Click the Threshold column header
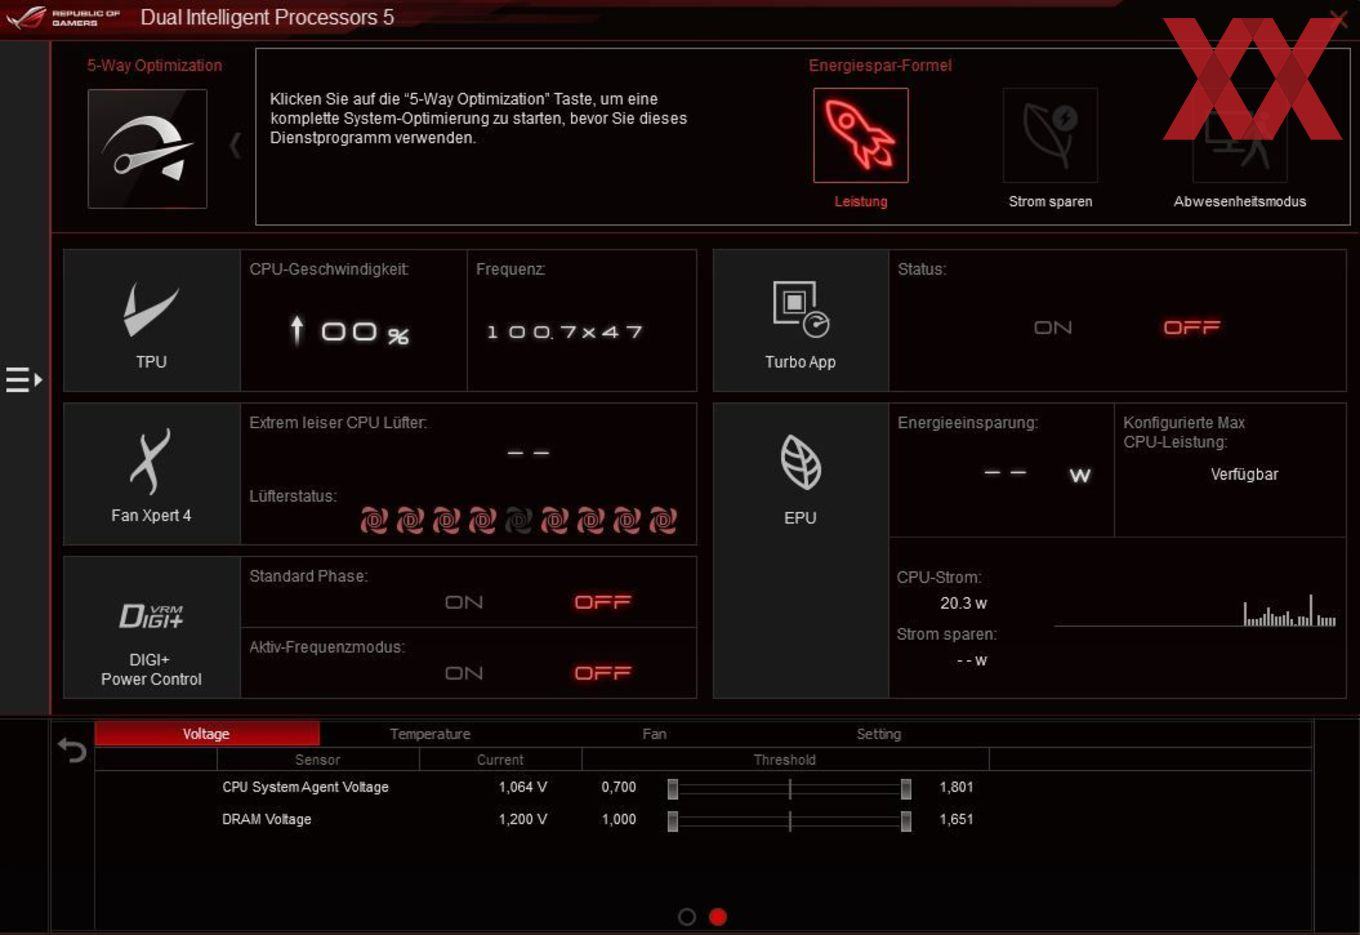The image size is (1360, 935). tap(785, 760)
